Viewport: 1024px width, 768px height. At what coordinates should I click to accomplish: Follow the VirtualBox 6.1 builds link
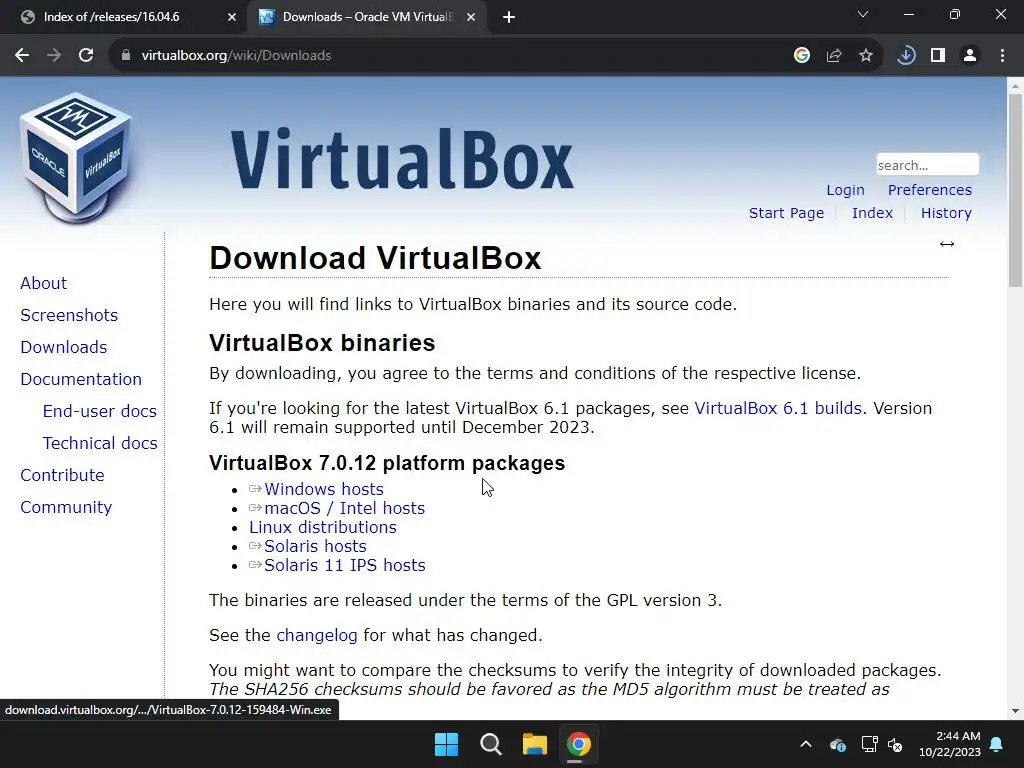pos(778,408)
